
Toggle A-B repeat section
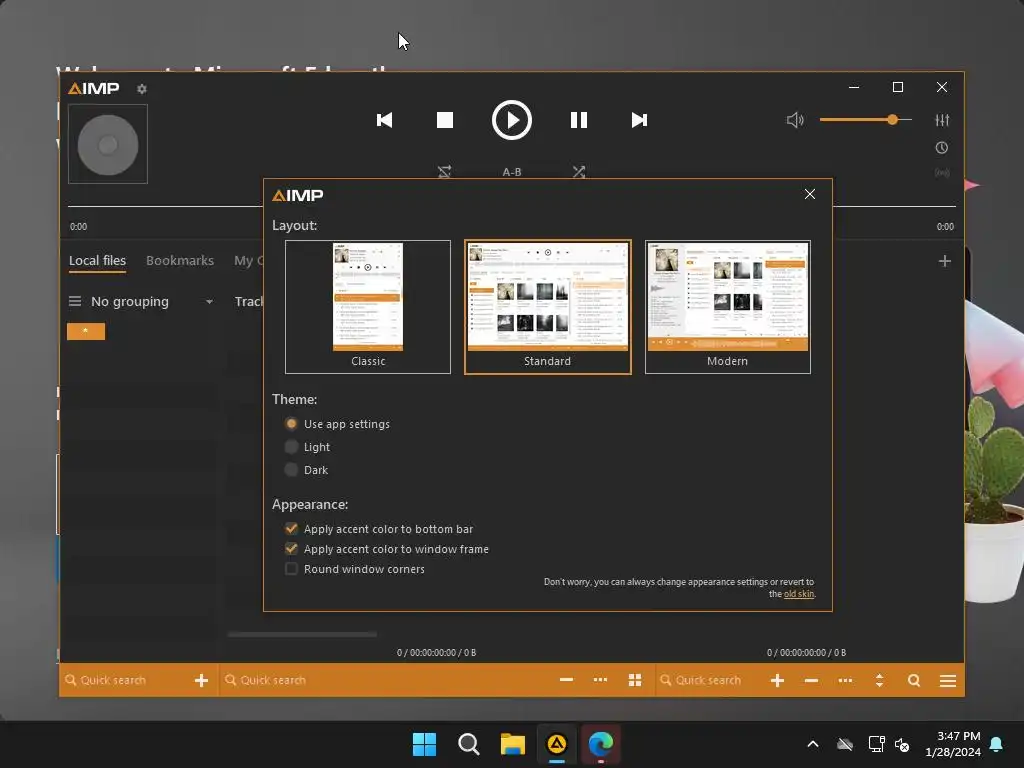tap(512, 172)
